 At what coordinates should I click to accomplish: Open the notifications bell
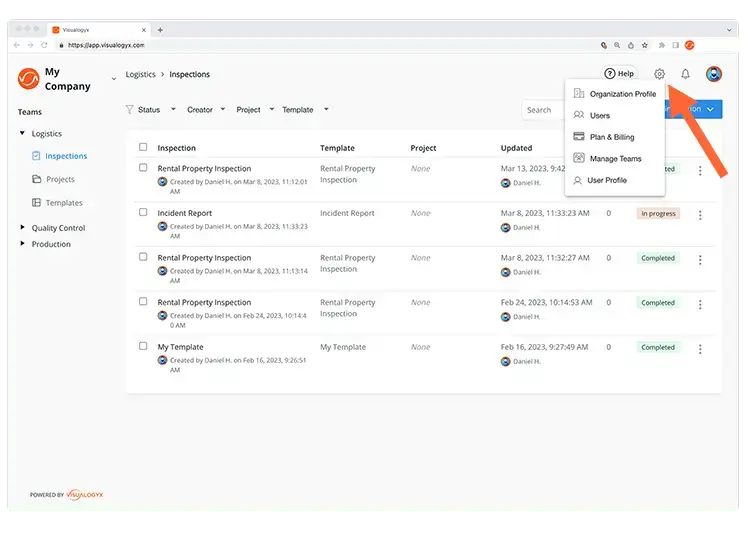(685, 74)
